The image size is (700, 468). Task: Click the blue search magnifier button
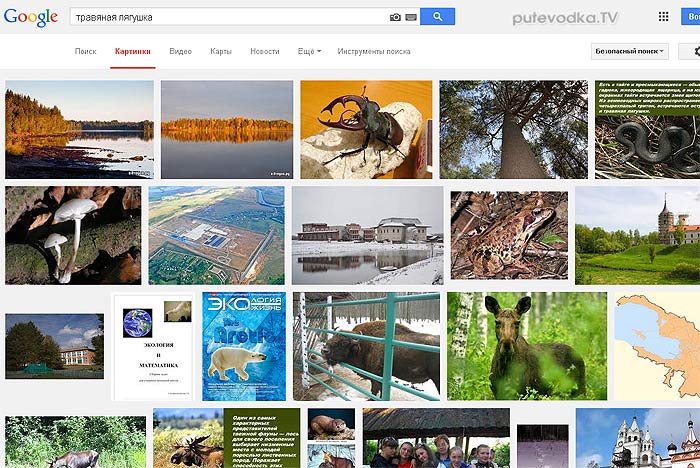(x=438, y=17)
